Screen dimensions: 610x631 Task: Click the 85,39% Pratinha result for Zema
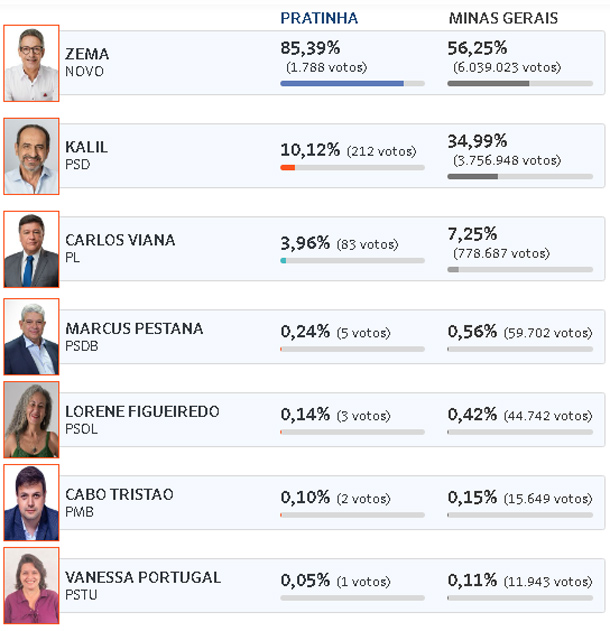click(x=310, y=48)
